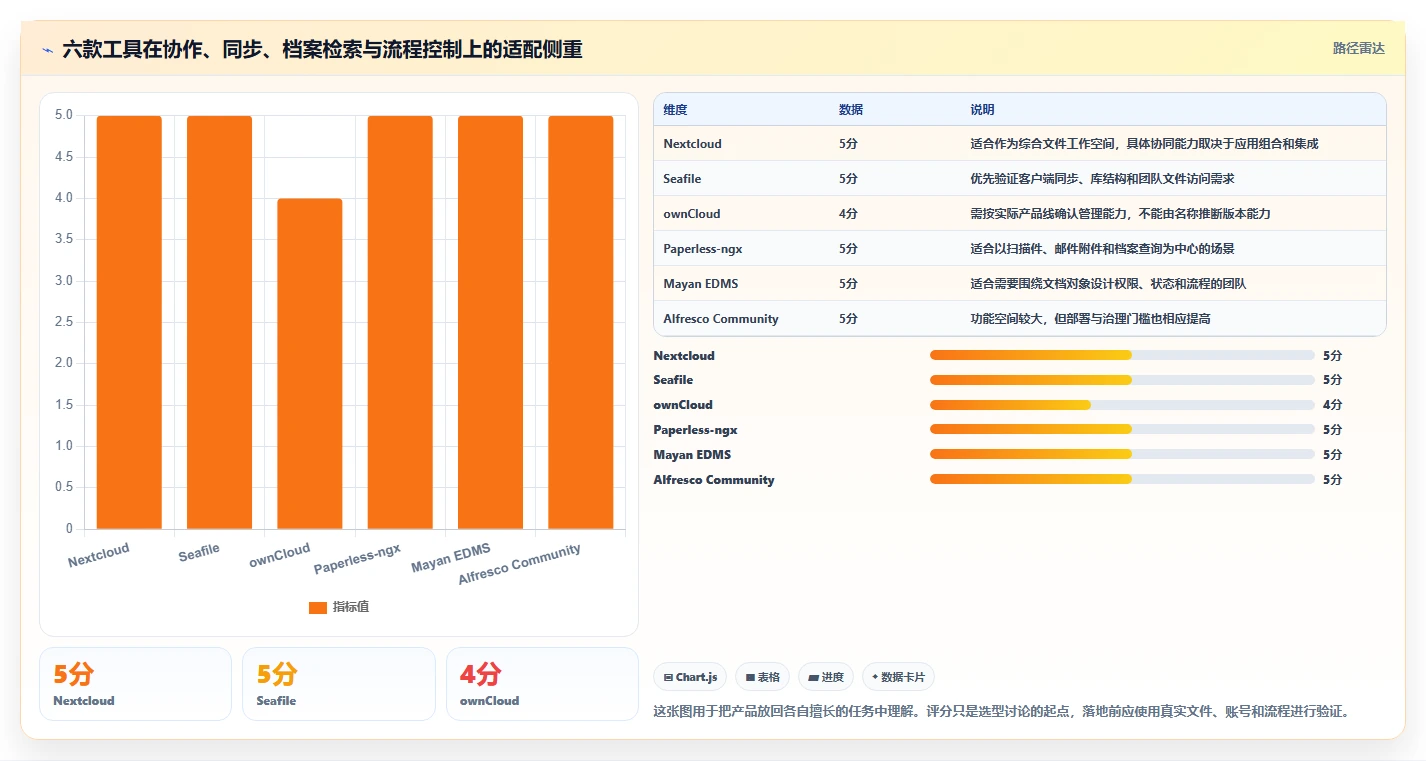Click the 维度 column header
The width and height of the screenshot is (1426, 761).
click(x=675, y=110)
